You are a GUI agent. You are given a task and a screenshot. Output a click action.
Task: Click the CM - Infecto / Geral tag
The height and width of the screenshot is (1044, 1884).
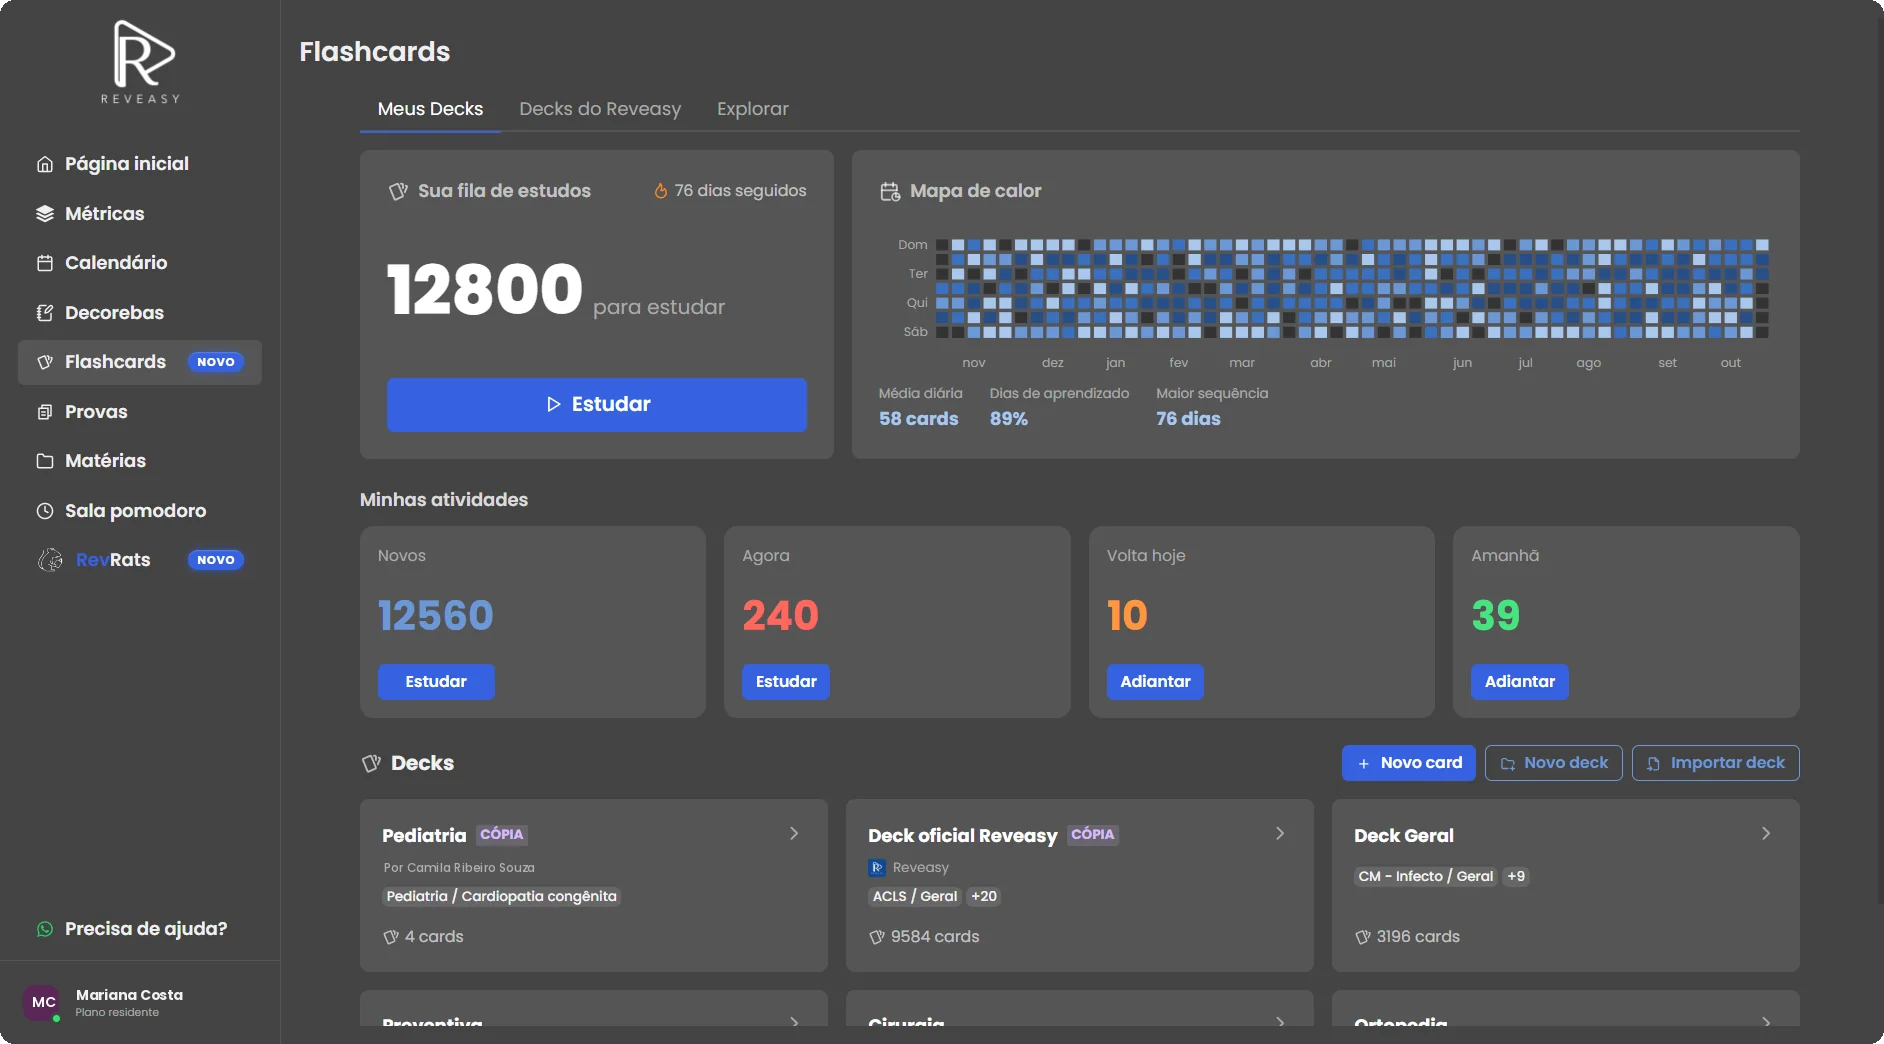click(x=1426, y=876)
